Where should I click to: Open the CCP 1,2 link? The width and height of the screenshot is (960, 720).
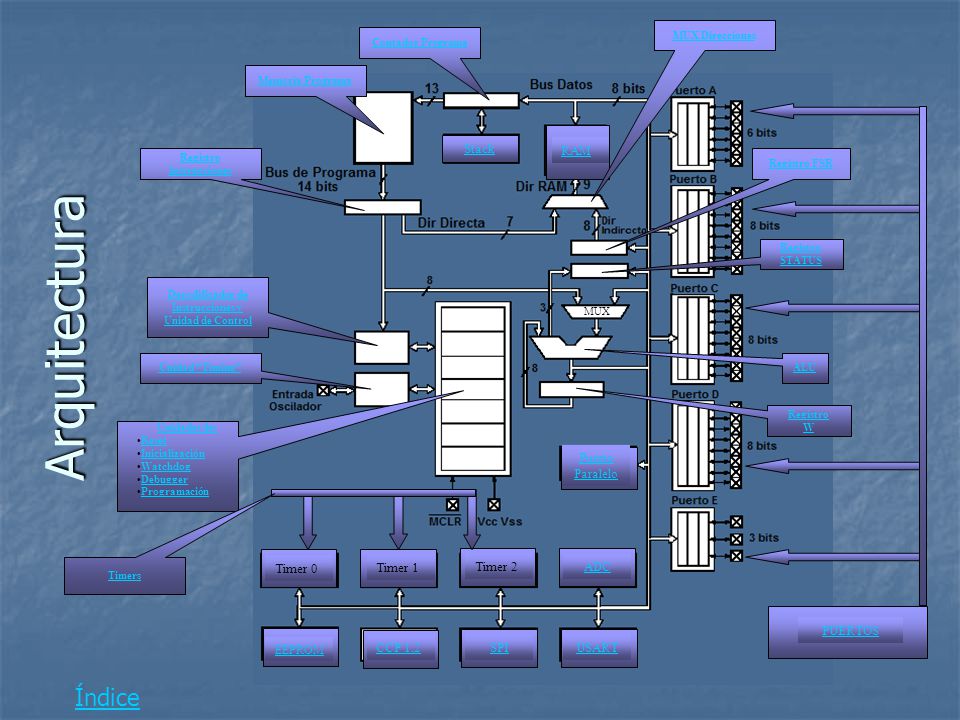398,648
